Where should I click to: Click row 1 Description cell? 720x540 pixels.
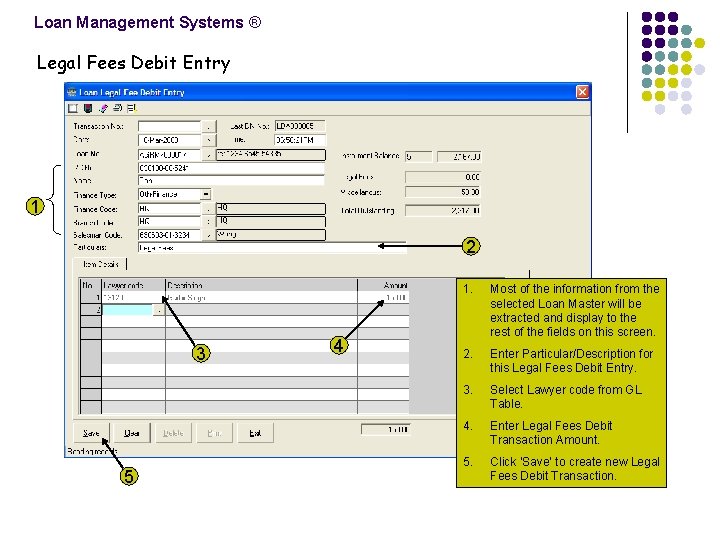(x=261, y=298)
